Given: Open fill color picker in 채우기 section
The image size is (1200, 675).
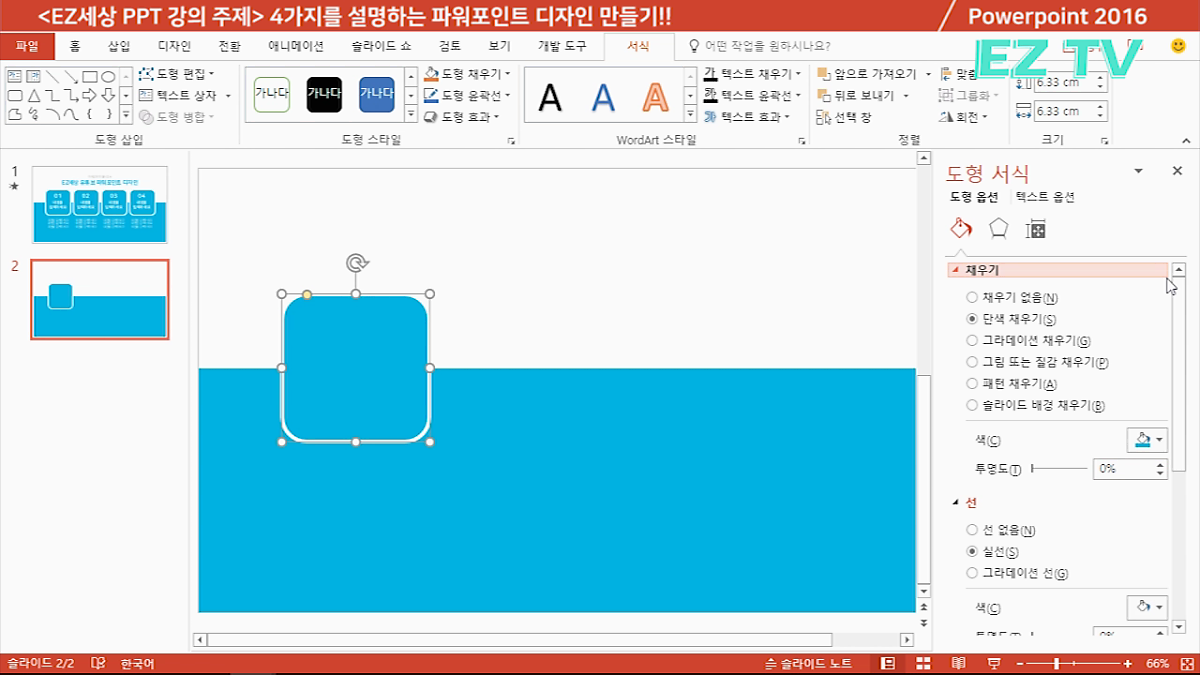Looking at the screenshot, I should coord(1147,439).
